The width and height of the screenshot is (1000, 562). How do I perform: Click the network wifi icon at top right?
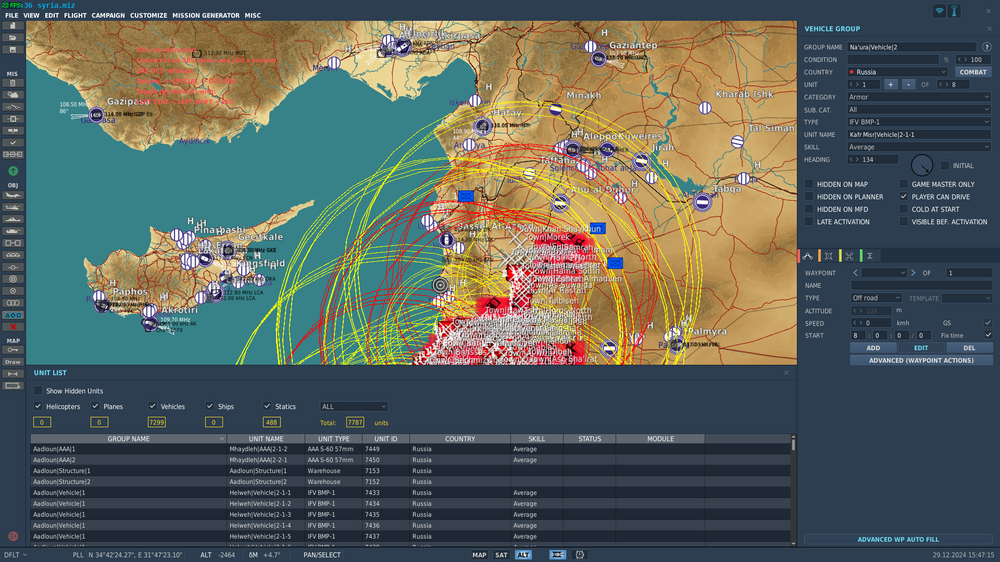click(x=939, y=11)
